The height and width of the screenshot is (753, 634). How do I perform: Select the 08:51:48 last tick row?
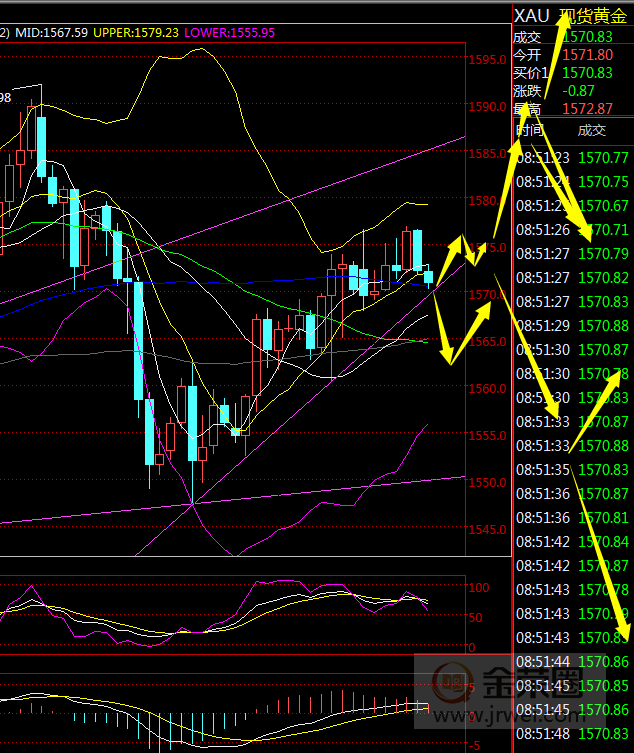571,734
